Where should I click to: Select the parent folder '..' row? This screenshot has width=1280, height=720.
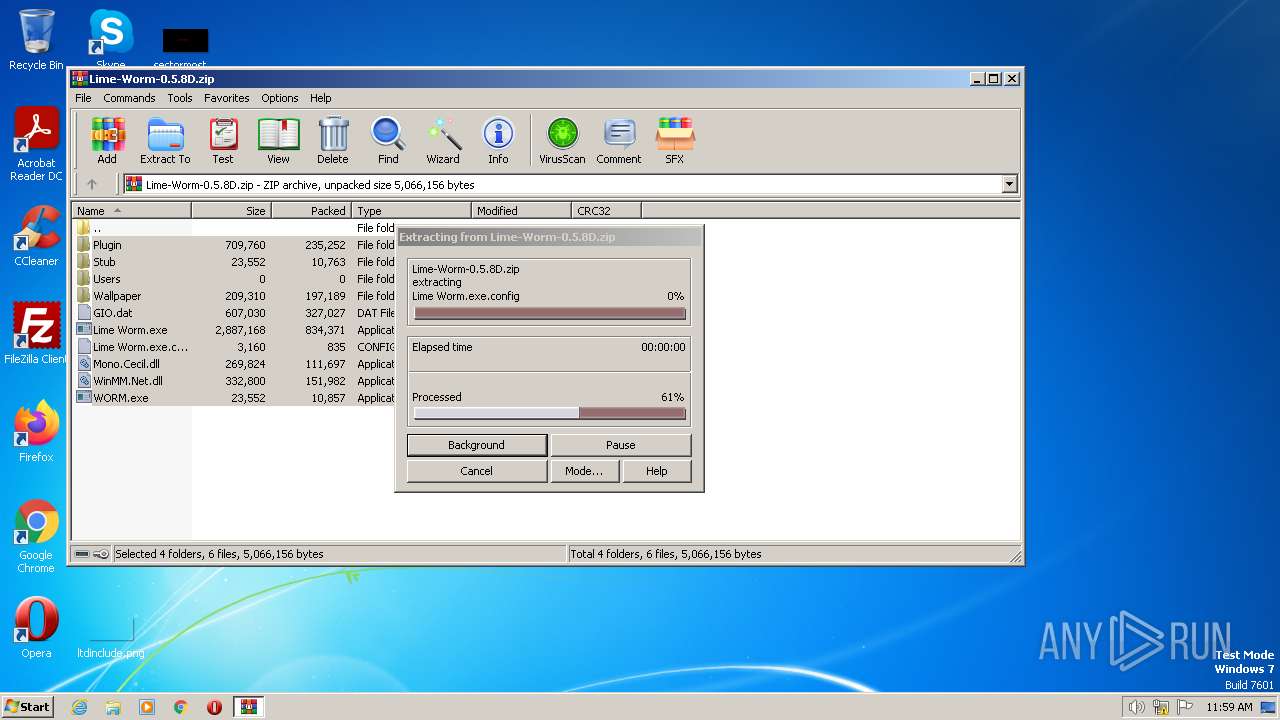[235, 228]
